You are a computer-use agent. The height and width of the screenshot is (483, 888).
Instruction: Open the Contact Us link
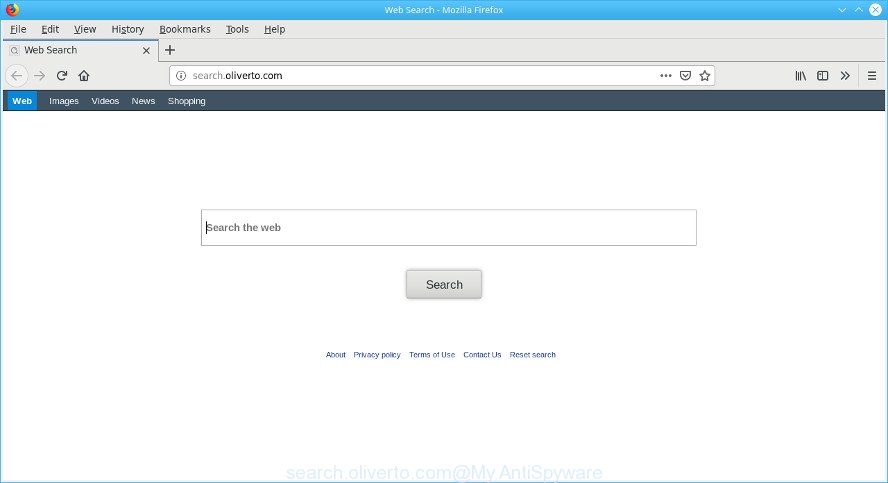[x=482, y=354]
